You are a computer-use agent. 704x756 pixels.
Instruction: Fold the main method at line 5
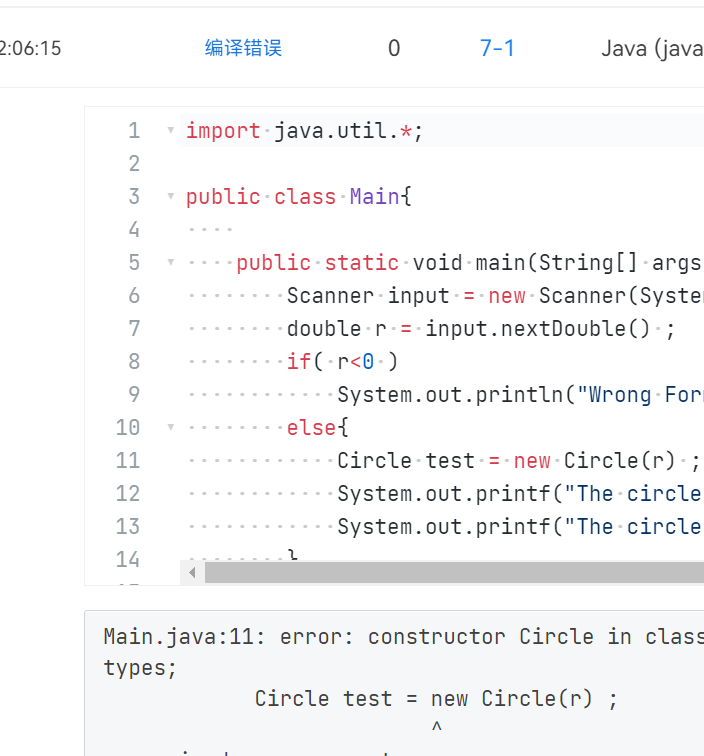point(170,263)
